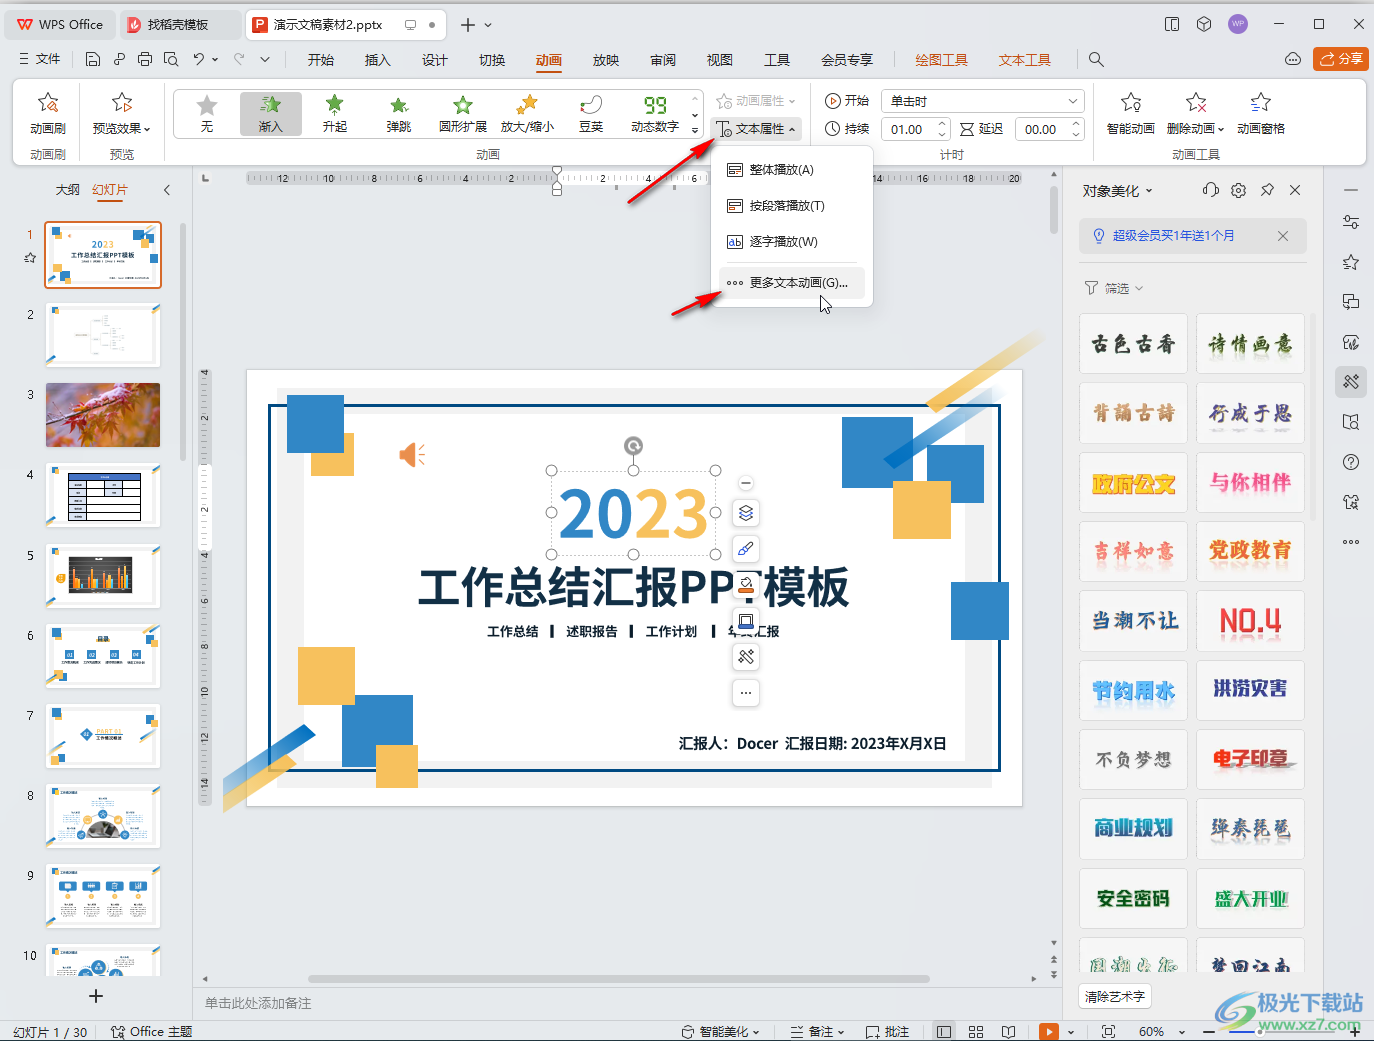The image size is (1374, 1041).
Task: Click the Save icon in quick toolbar
Action: tap(93, 59)
